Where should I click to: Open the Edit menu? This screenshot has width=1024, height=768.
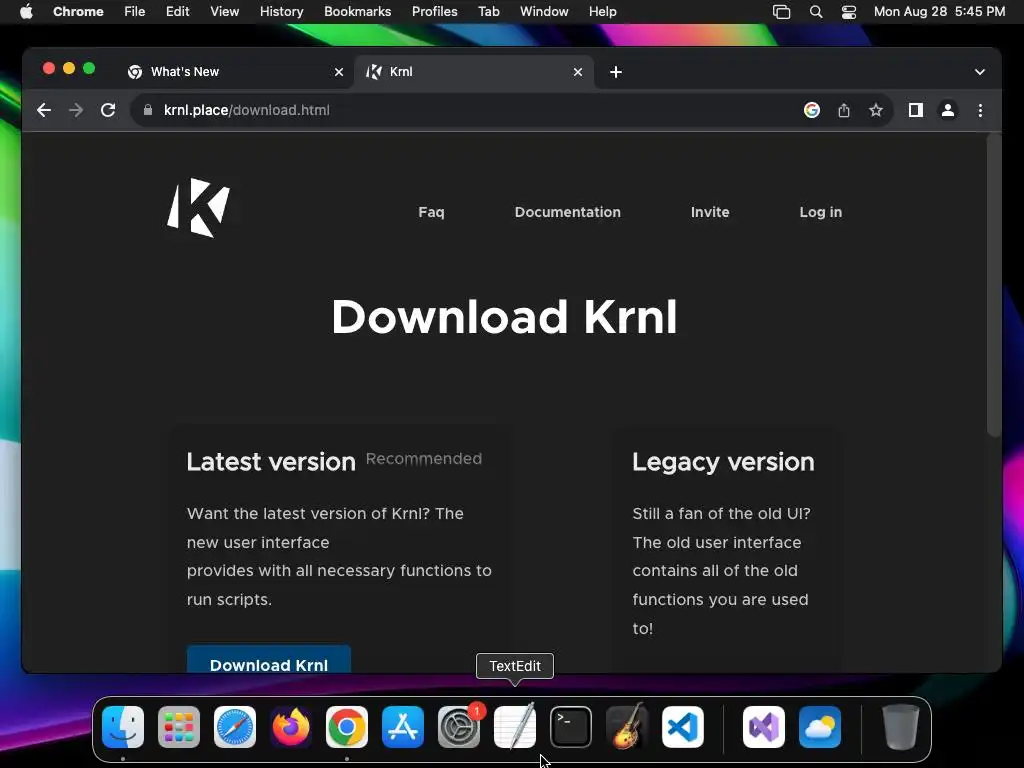(x=178, y=12)
